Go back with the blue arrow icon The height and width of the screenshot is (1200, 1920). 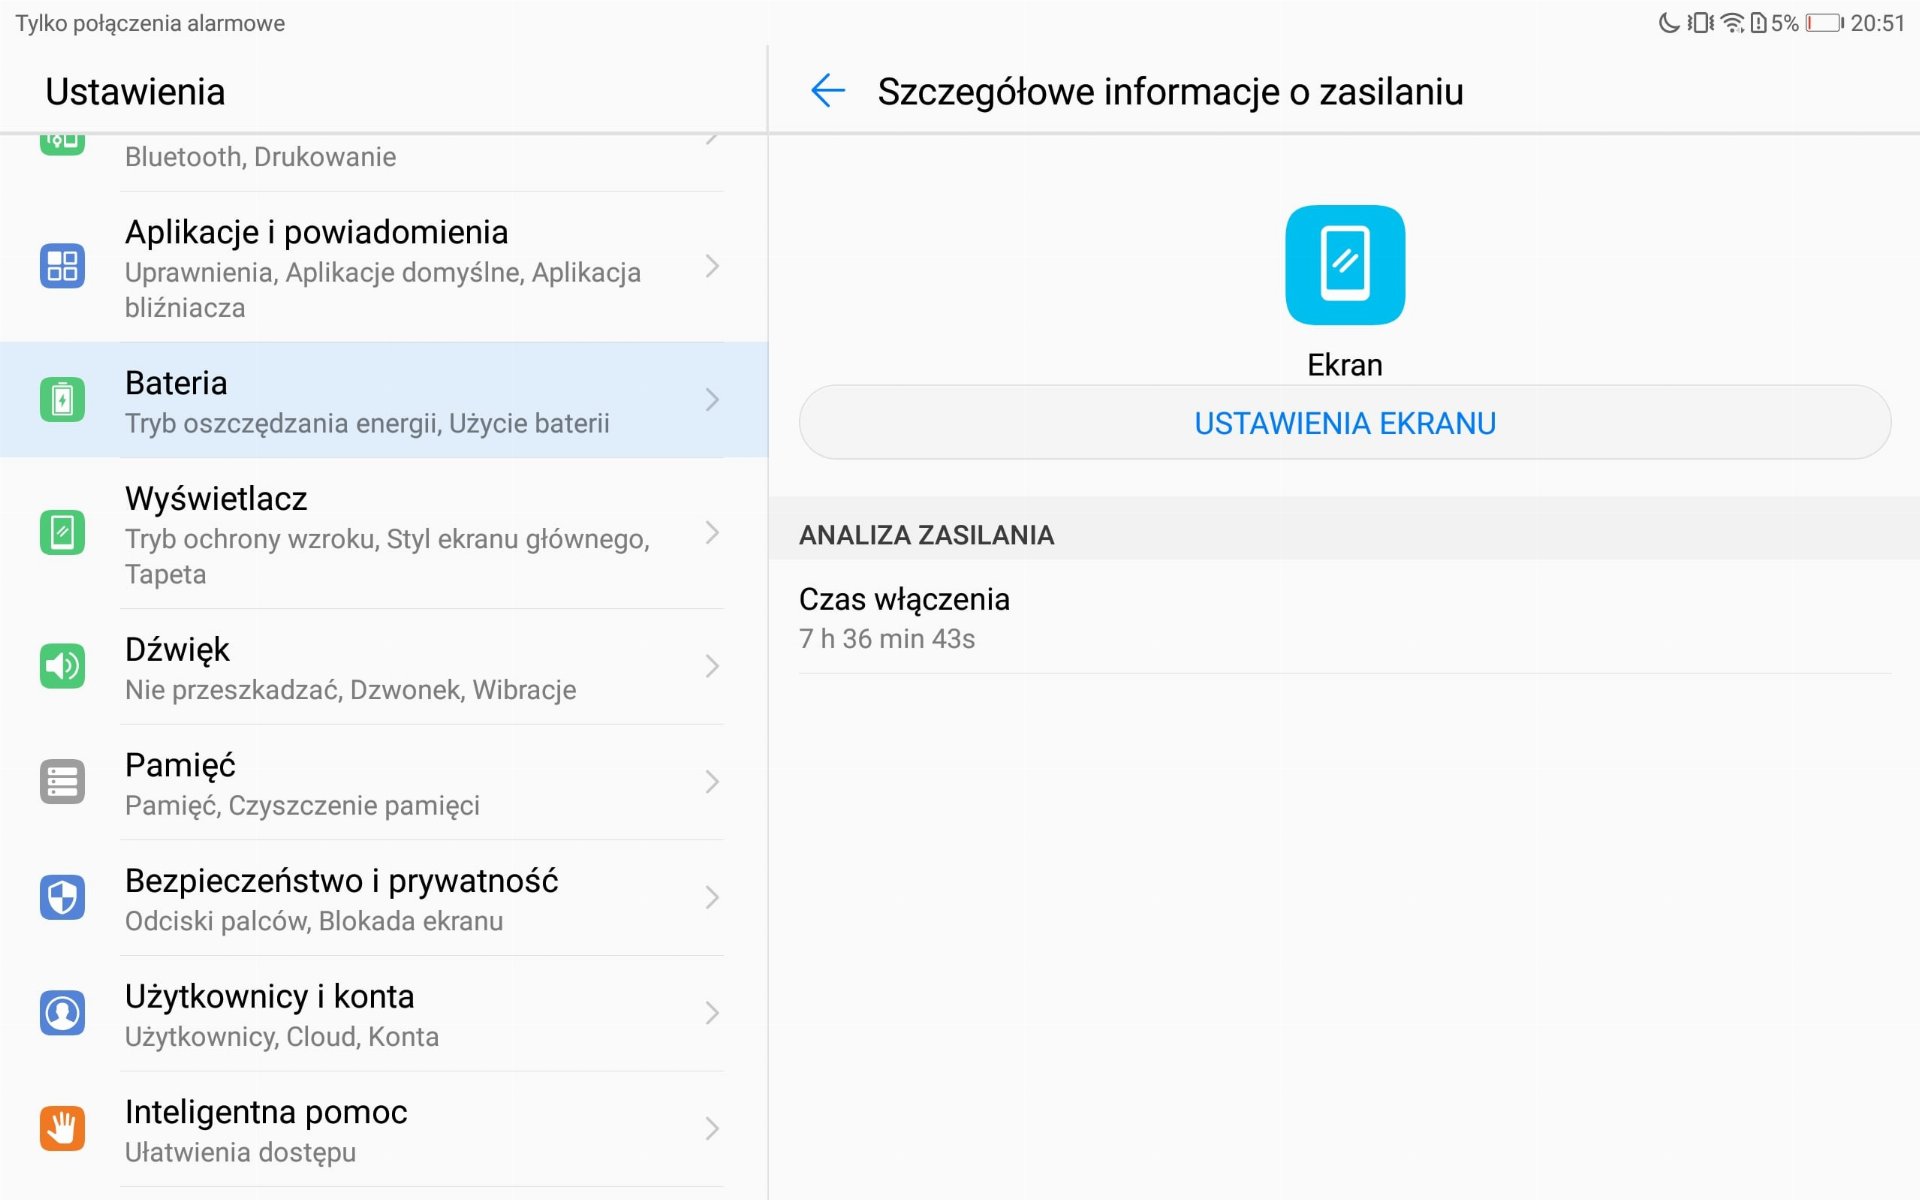coord(828,91)
